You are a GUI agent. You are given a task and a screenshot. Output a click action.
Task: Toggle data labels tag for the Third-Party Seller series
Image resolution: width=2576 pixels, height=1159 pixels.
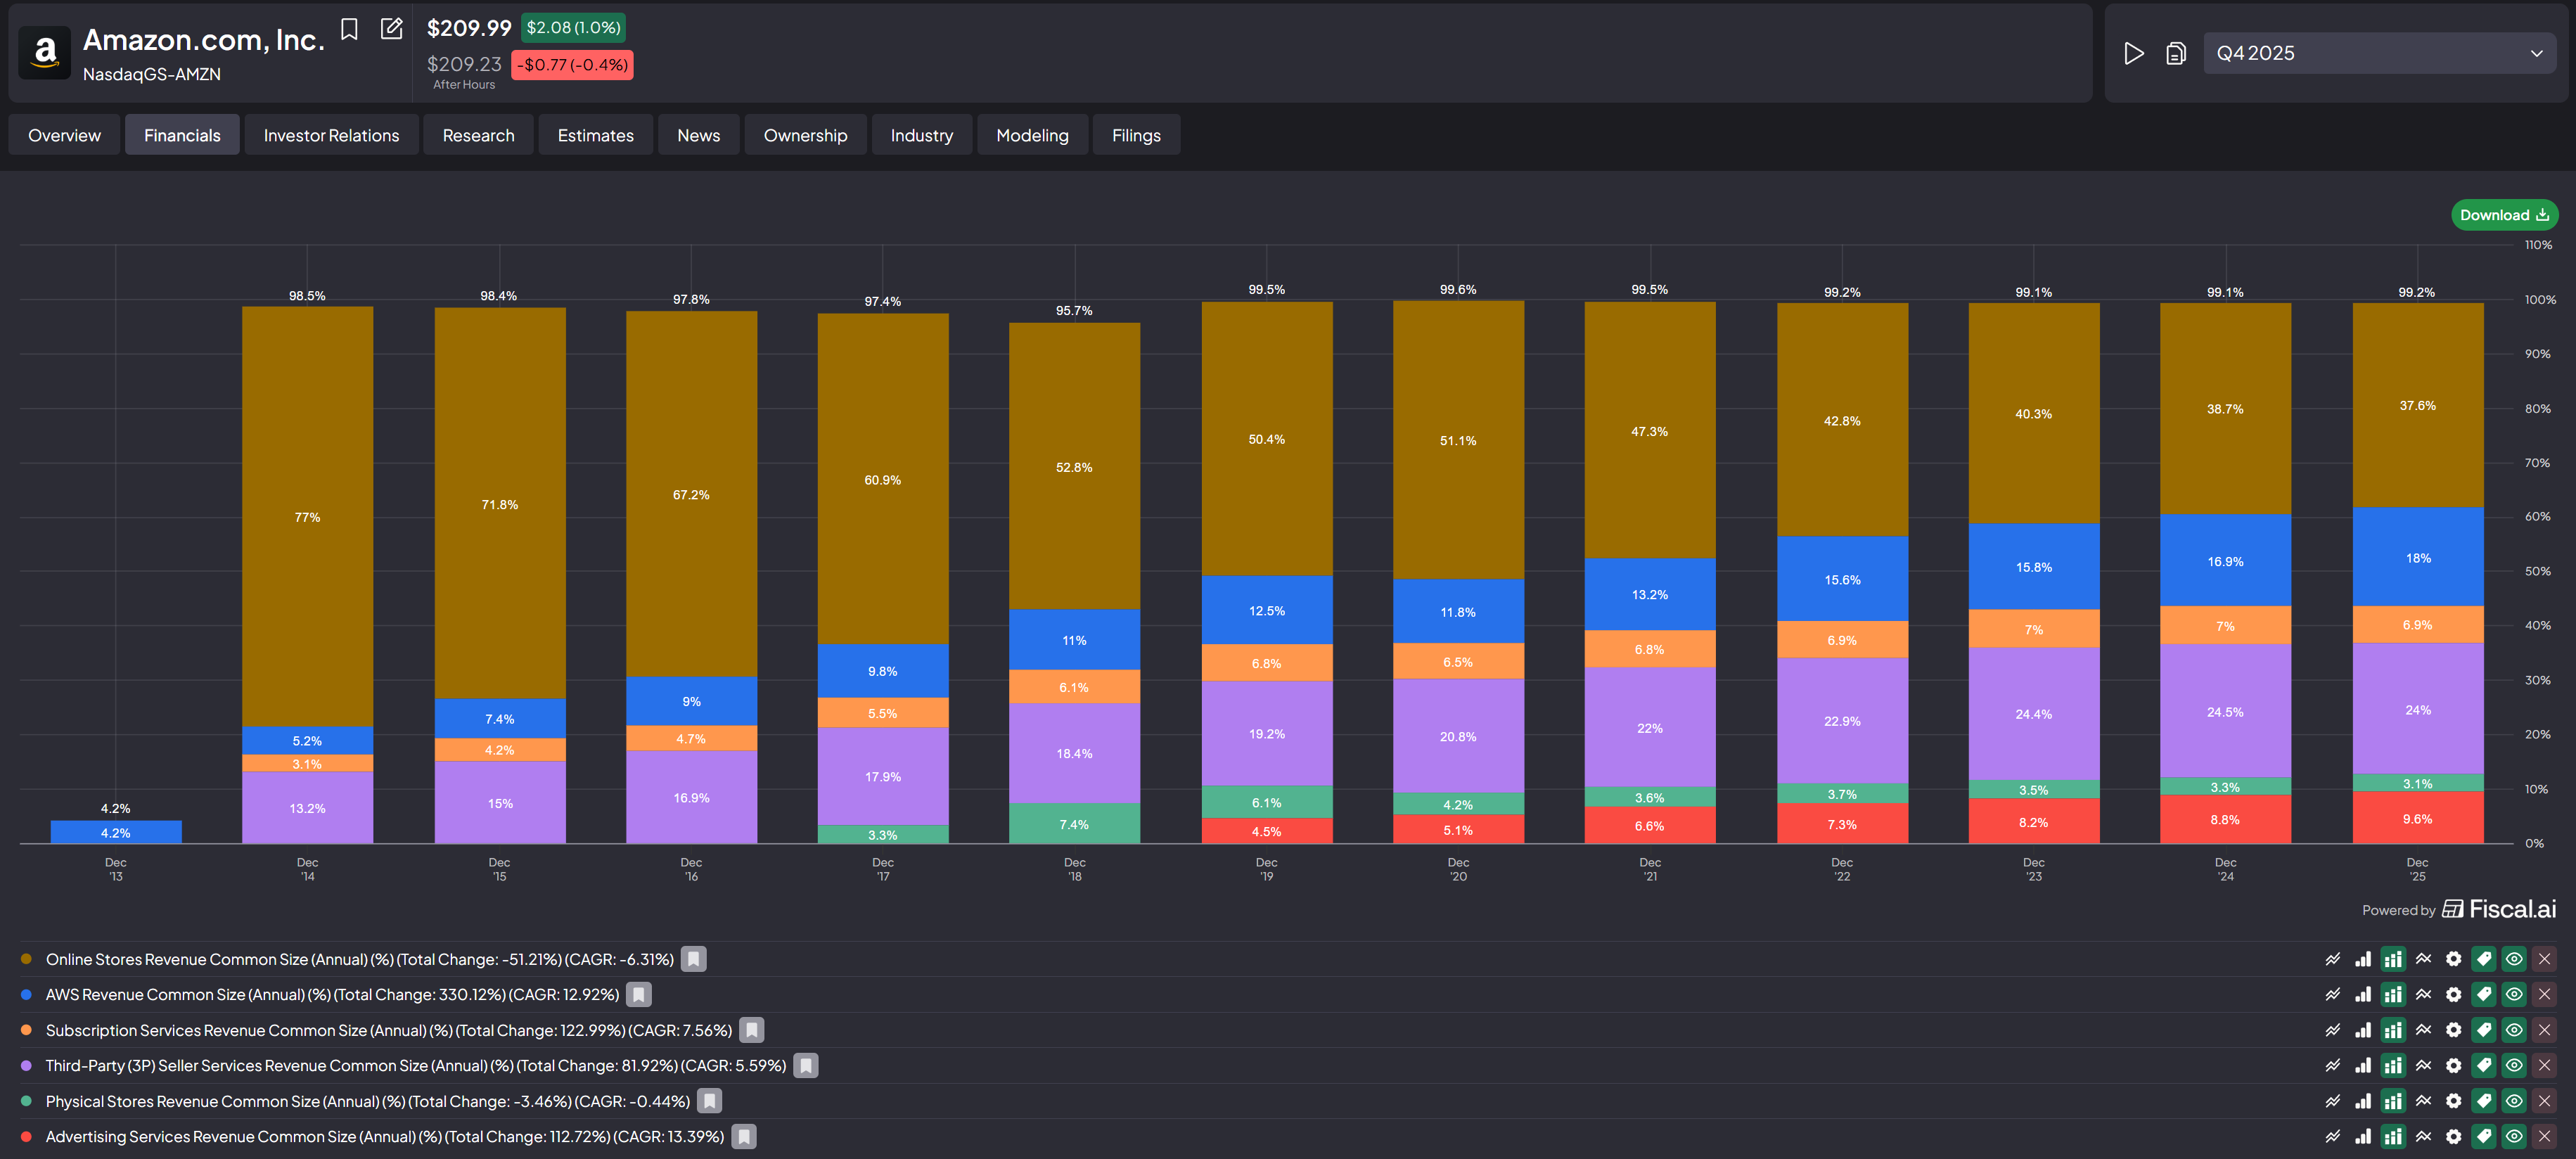pos(2483,1065)
